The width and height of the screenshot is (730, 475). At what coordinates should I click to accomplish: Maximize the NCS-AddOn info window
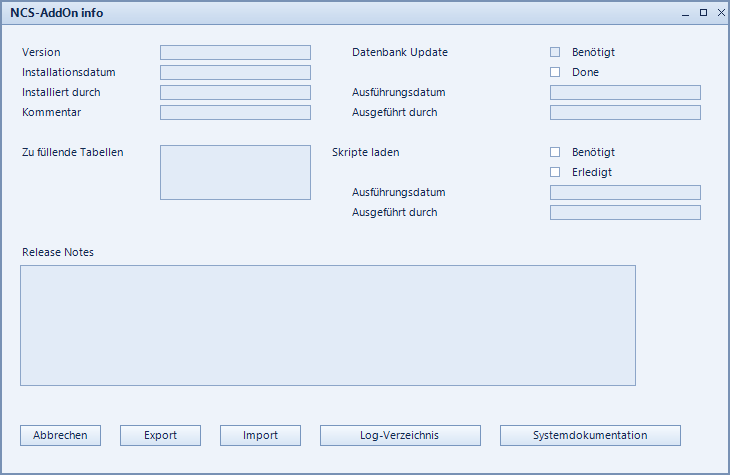pos(703,13)
